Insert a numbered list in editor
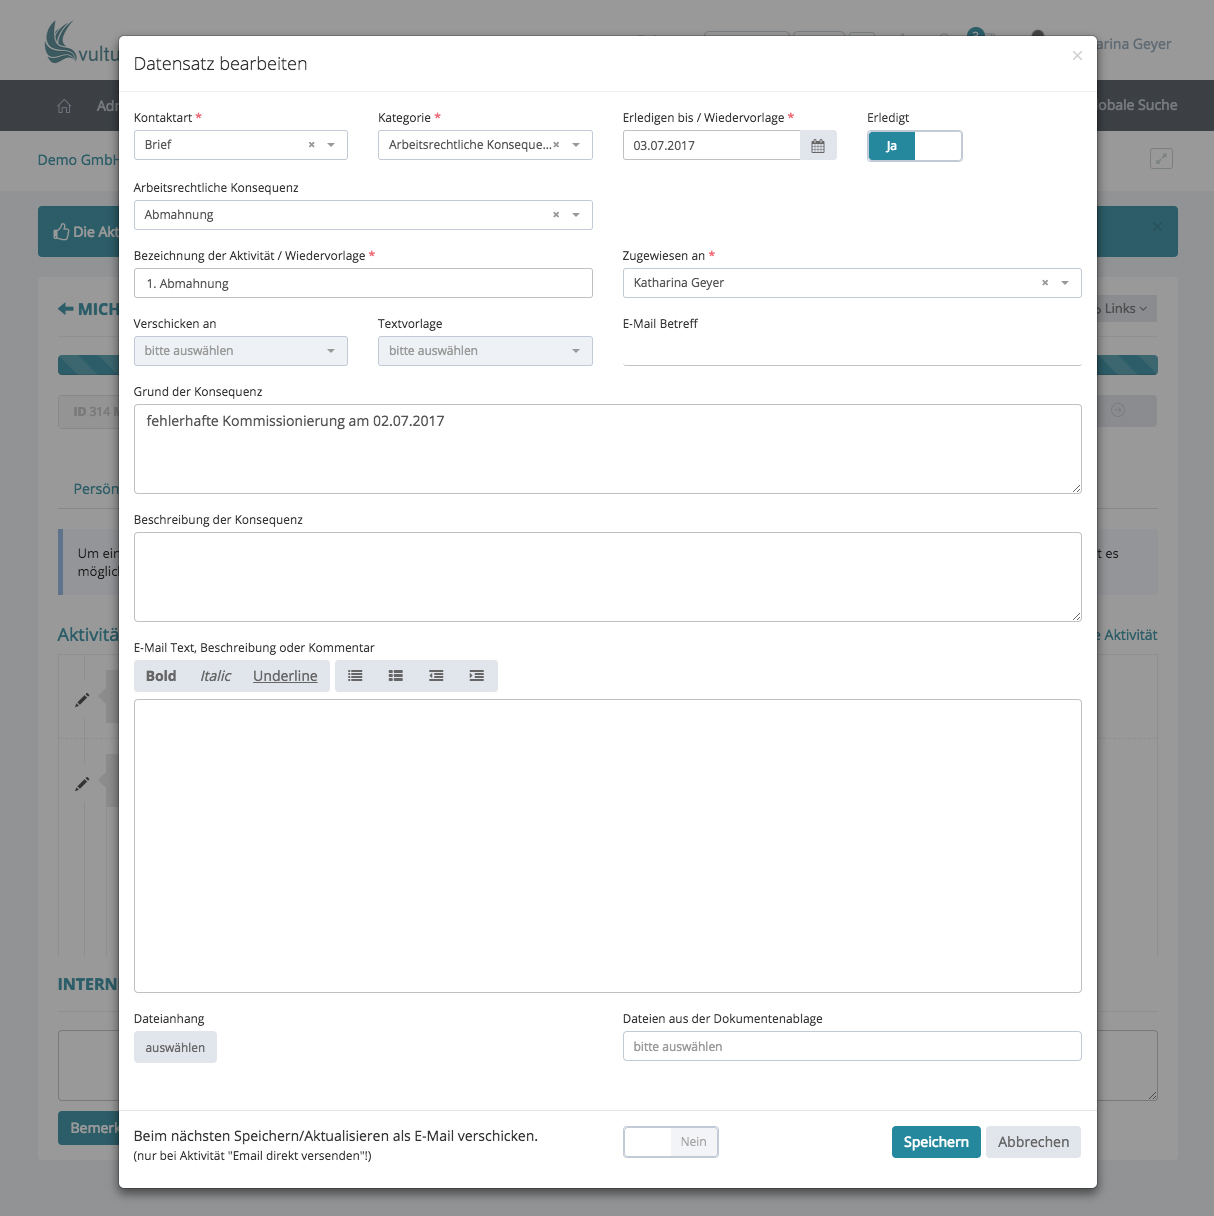1214x1216 pixels. [396, 676]
